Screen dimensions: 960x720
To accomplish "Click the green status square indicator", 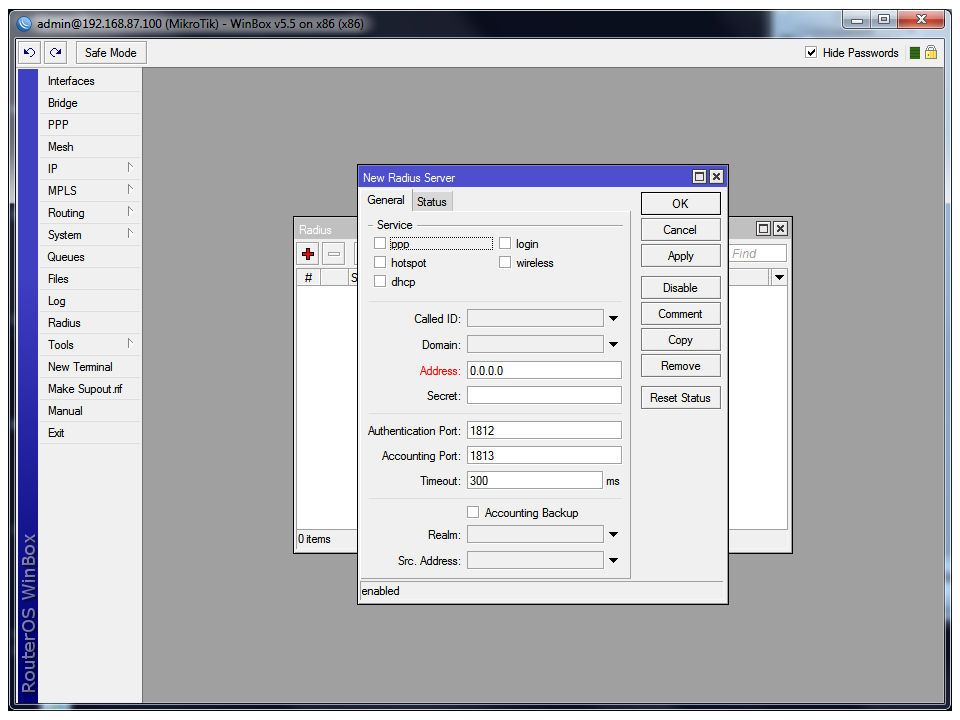I will point(914,53).
